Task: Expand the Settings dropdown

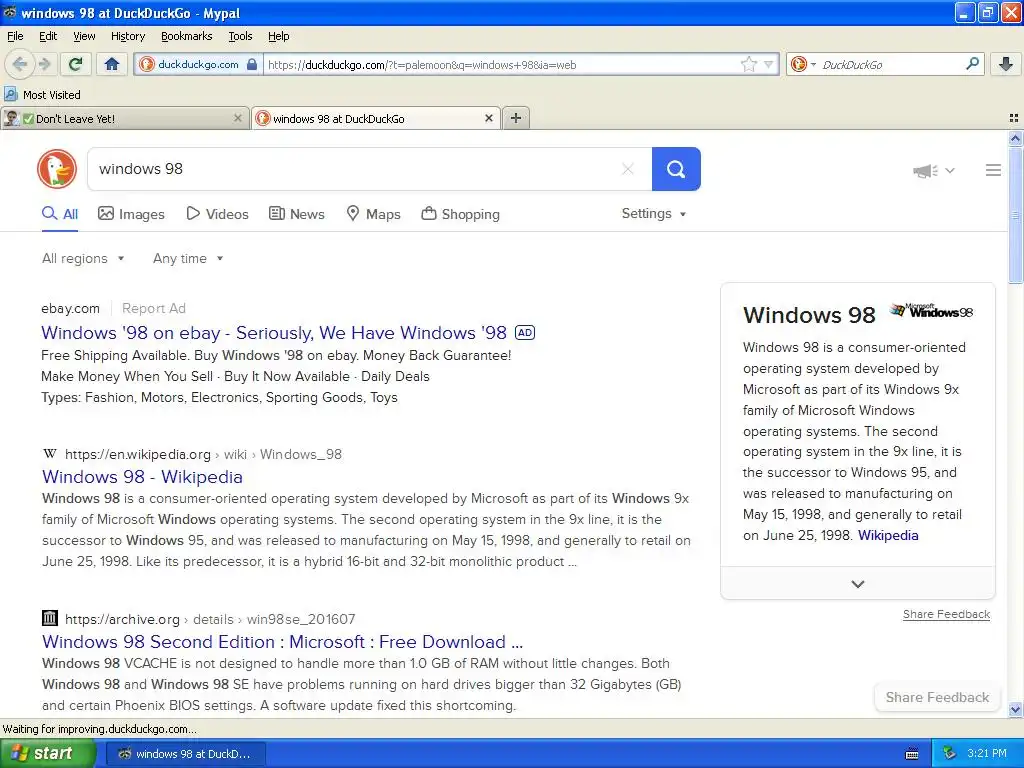Action: click(654, 214)
